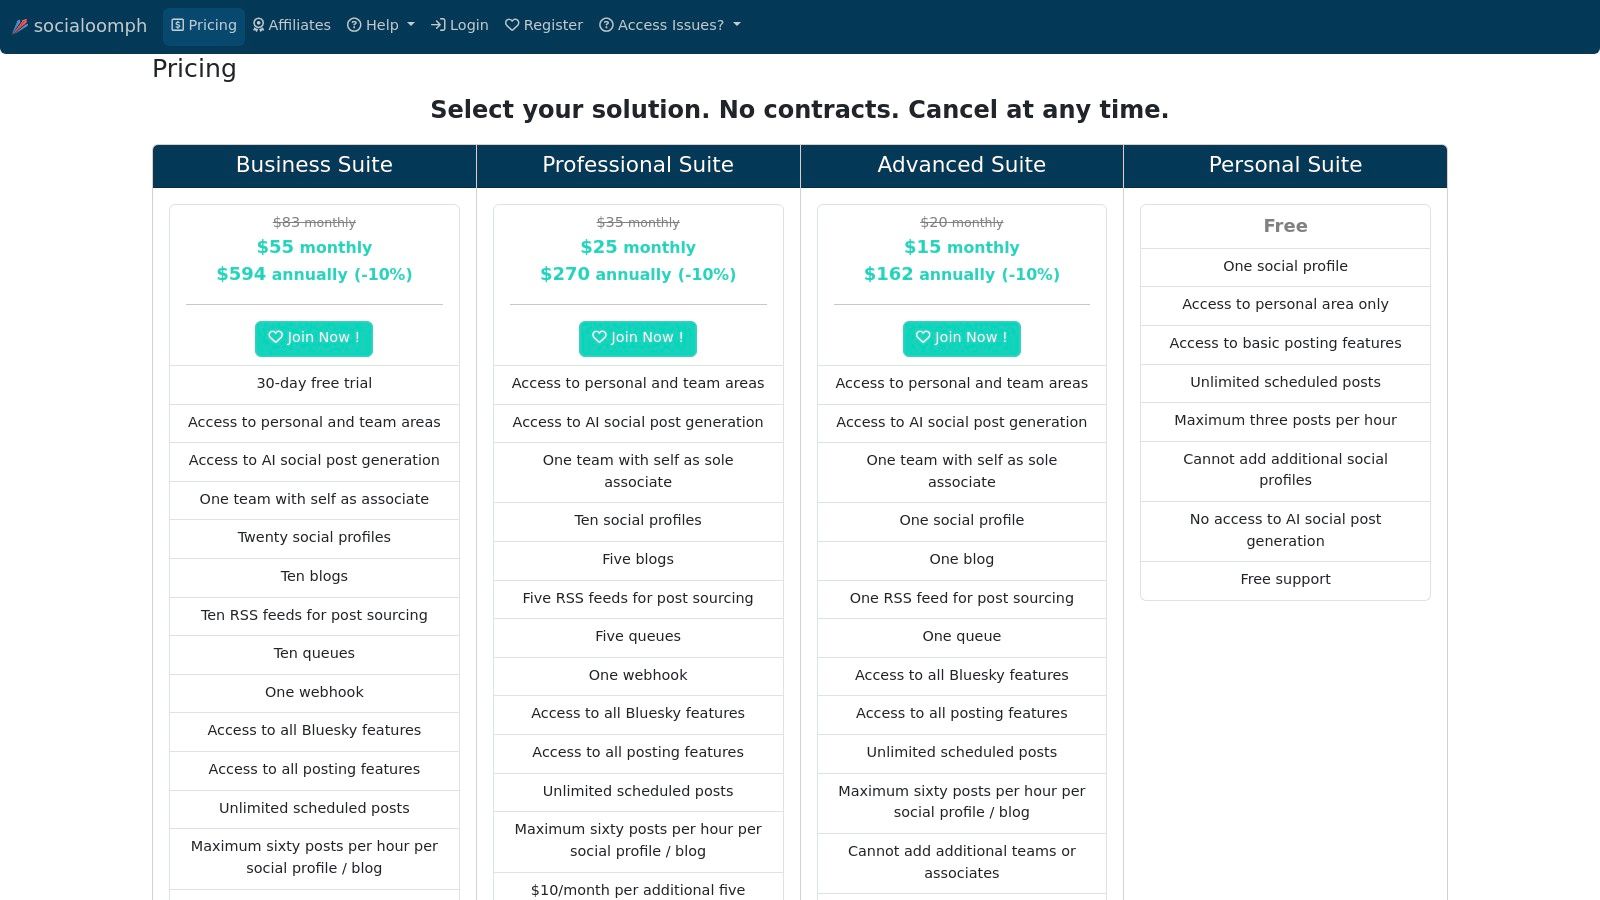Click the Affiliates ribbon icon
Viewport: 1600px width, 900px height.
point(258,25)
